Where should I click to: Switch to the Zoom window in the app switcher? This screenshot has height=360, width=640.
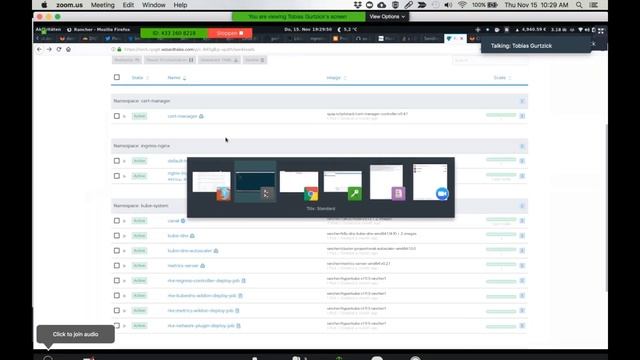431,182
